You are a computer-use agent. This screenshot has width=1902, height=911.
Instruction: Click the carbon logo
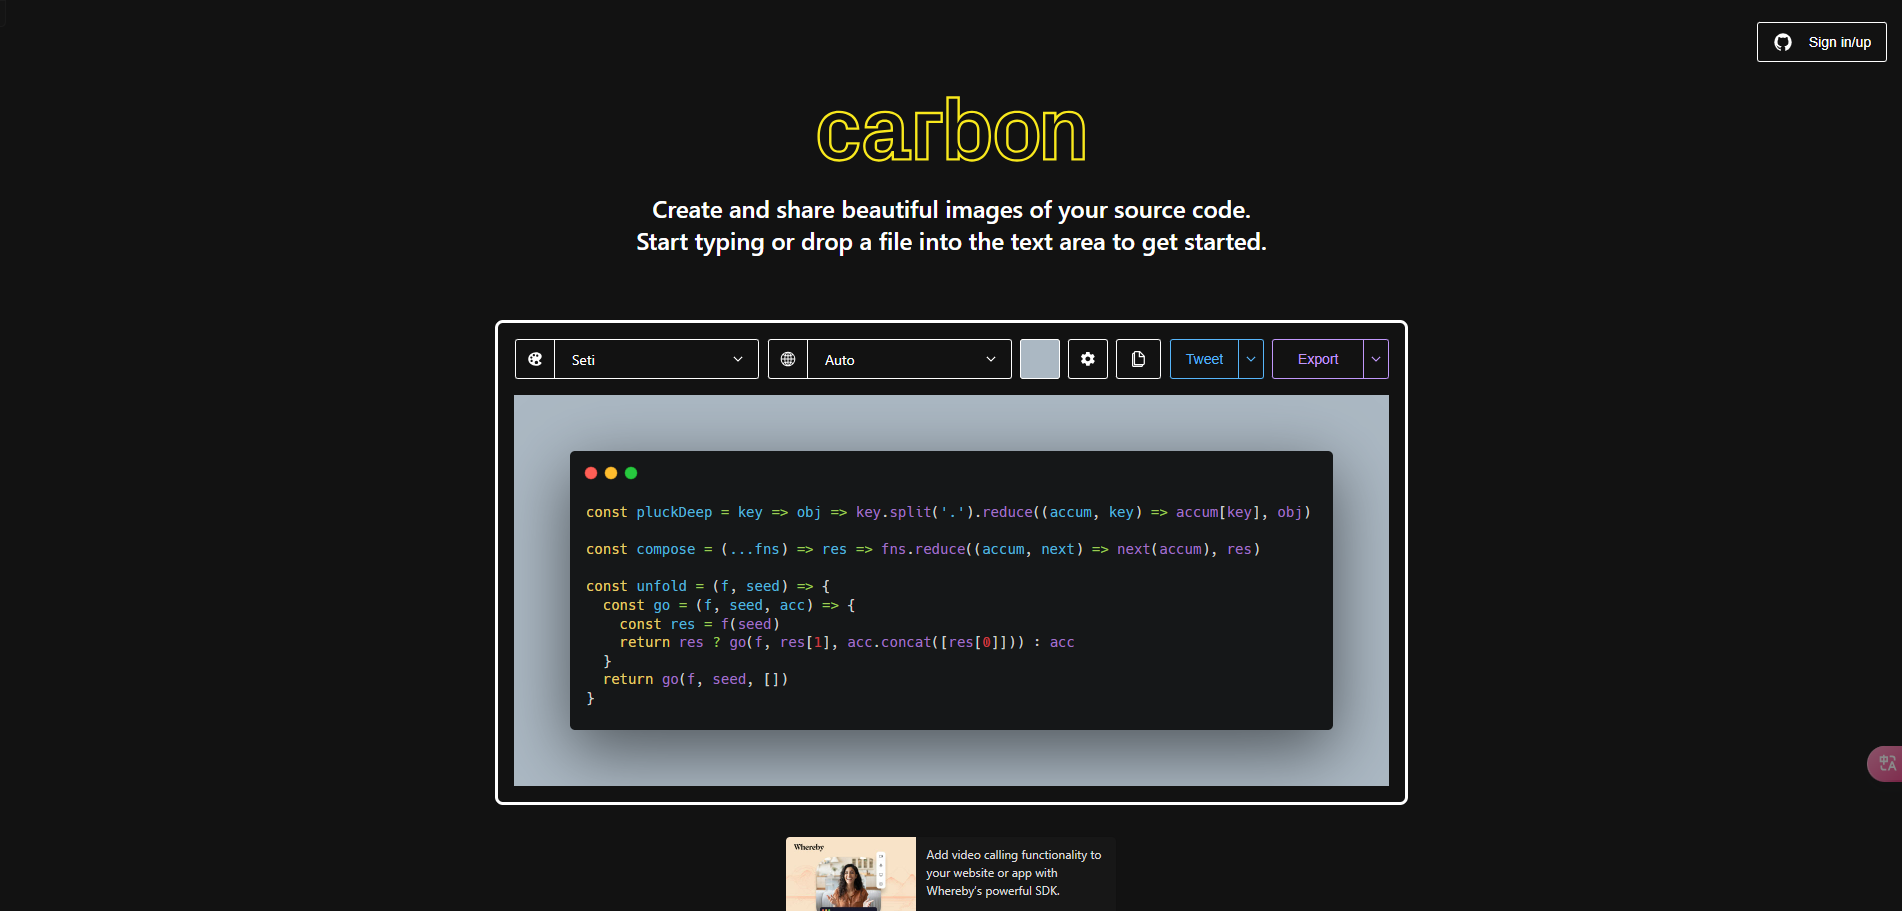pos(951,131)
